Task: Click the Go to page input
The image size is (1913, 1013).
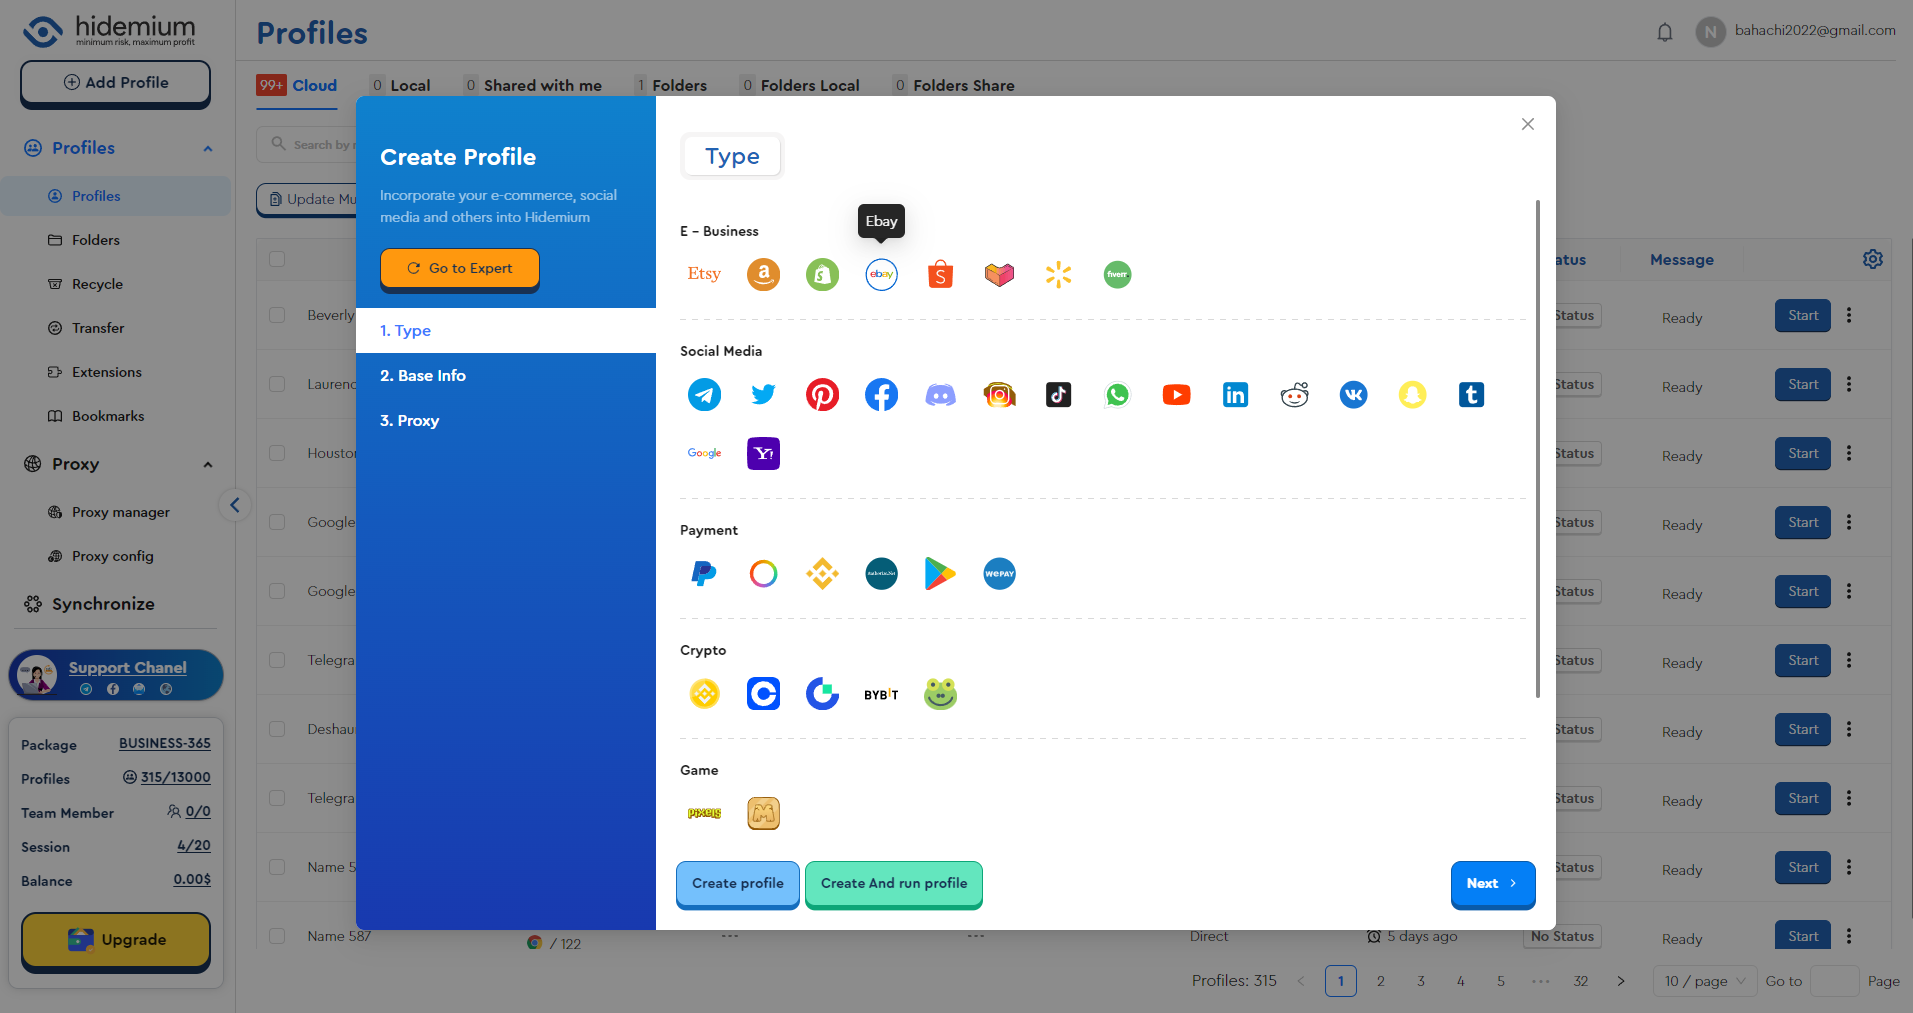Action: pos(1834,981)
